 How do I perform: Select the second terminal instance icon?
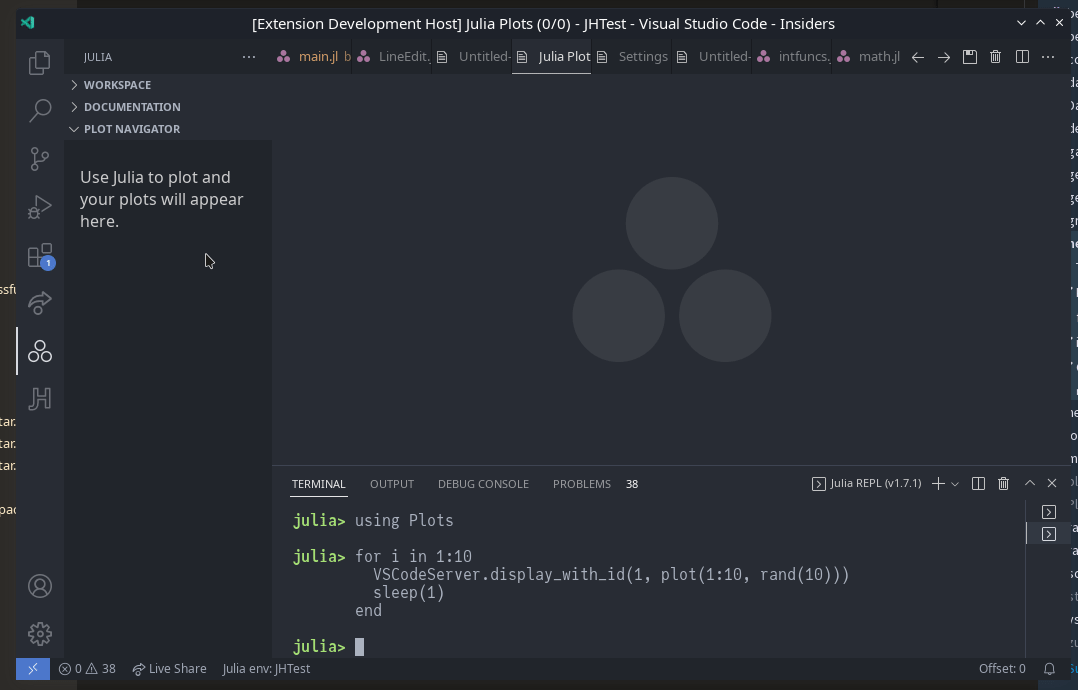point(1048,534)
